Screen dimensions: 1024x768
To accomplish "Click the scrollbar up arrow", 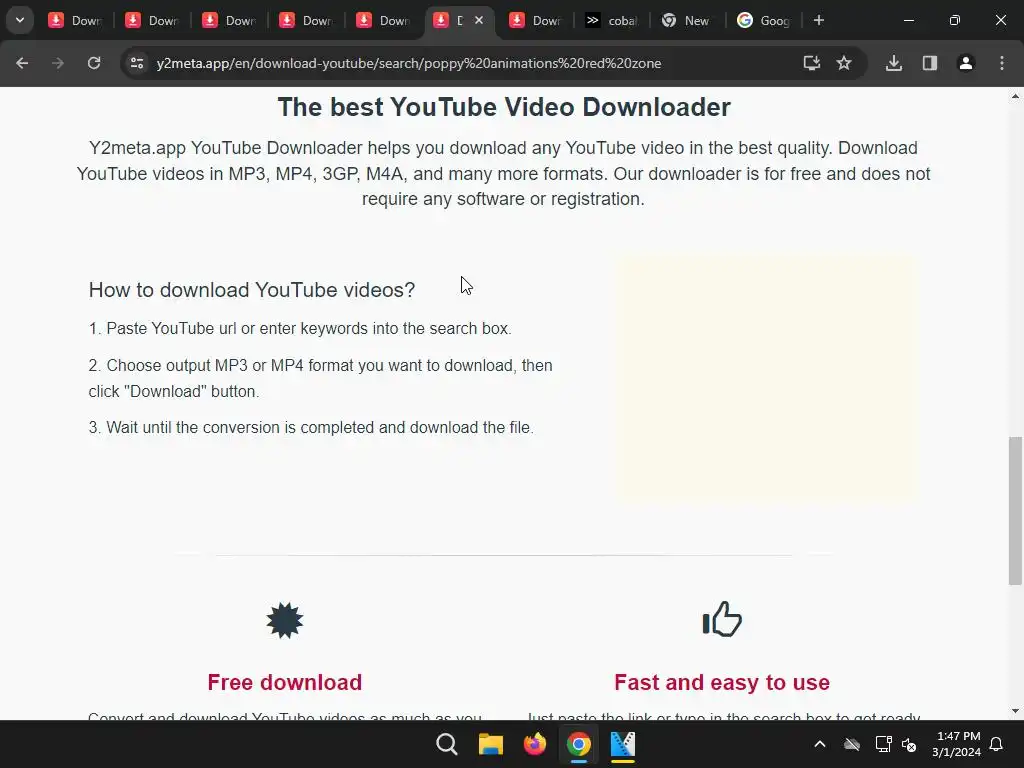I will pos(1015,96).
